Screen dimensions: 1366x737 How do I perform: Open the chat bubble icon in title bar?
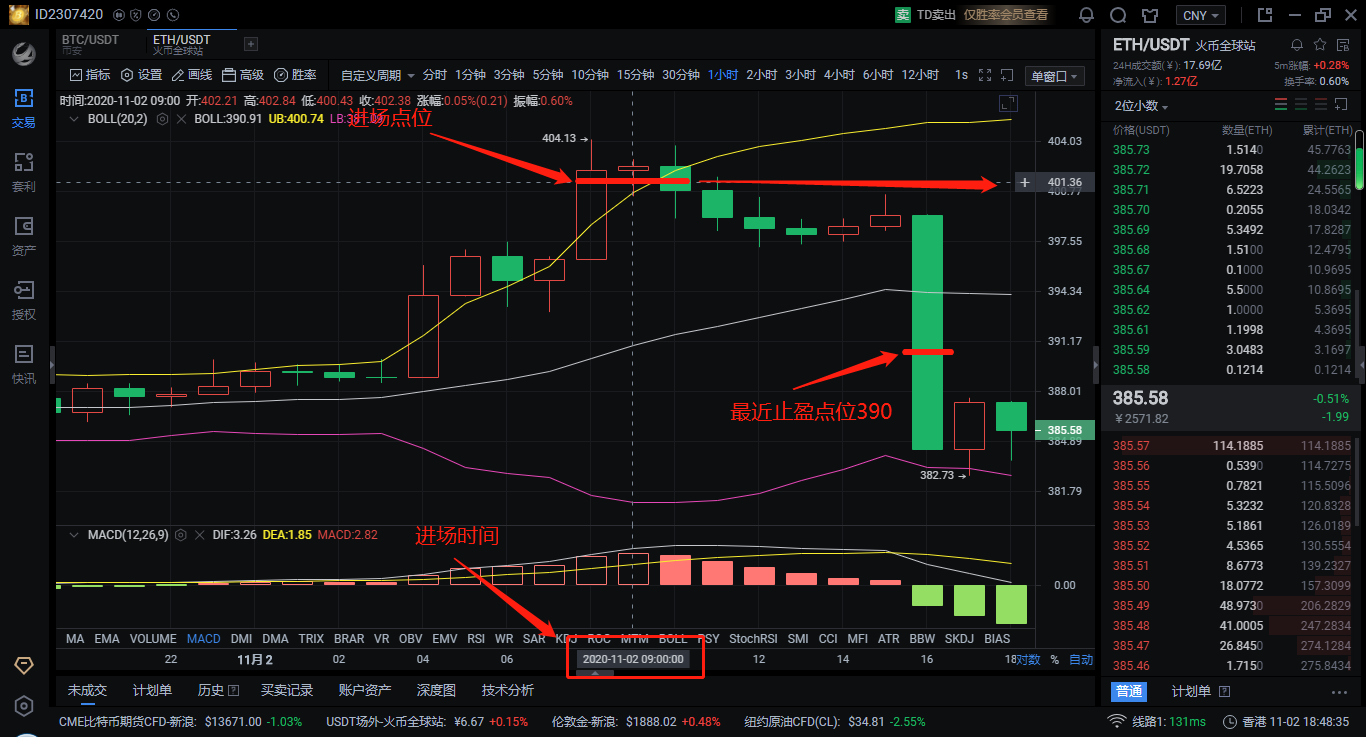[1118, 15]
